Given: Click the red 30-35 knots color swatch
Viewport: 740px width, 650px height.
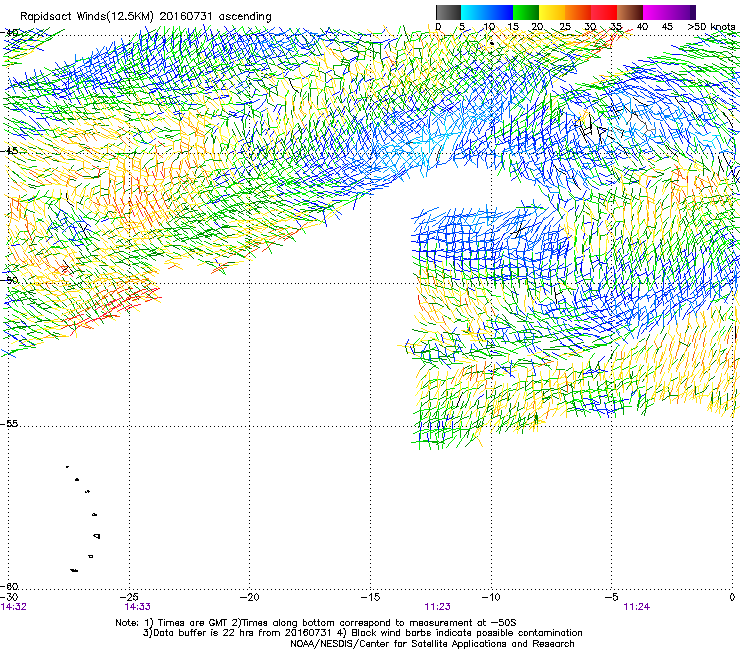Looking at the screenshot, I should 604,12.
